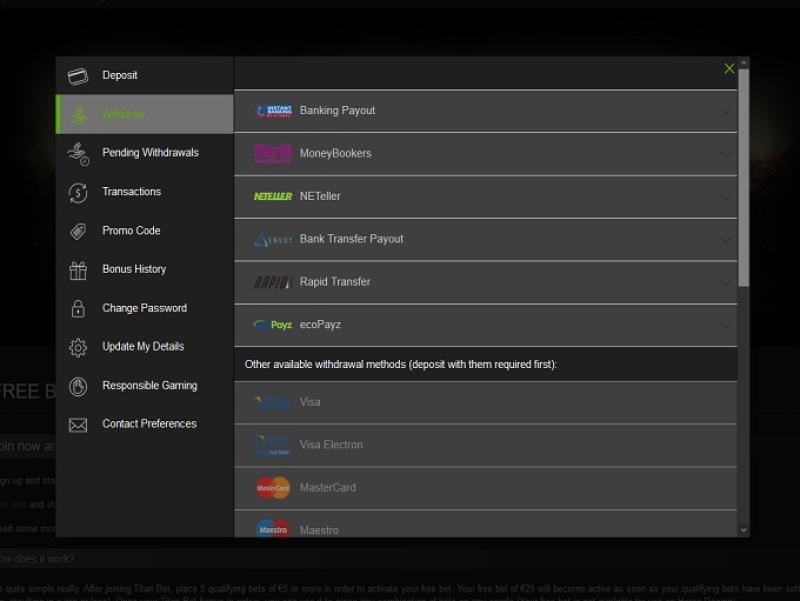The image size is (800, 601).
Task: Open the Update My Details section
Action: coord(145,347)
